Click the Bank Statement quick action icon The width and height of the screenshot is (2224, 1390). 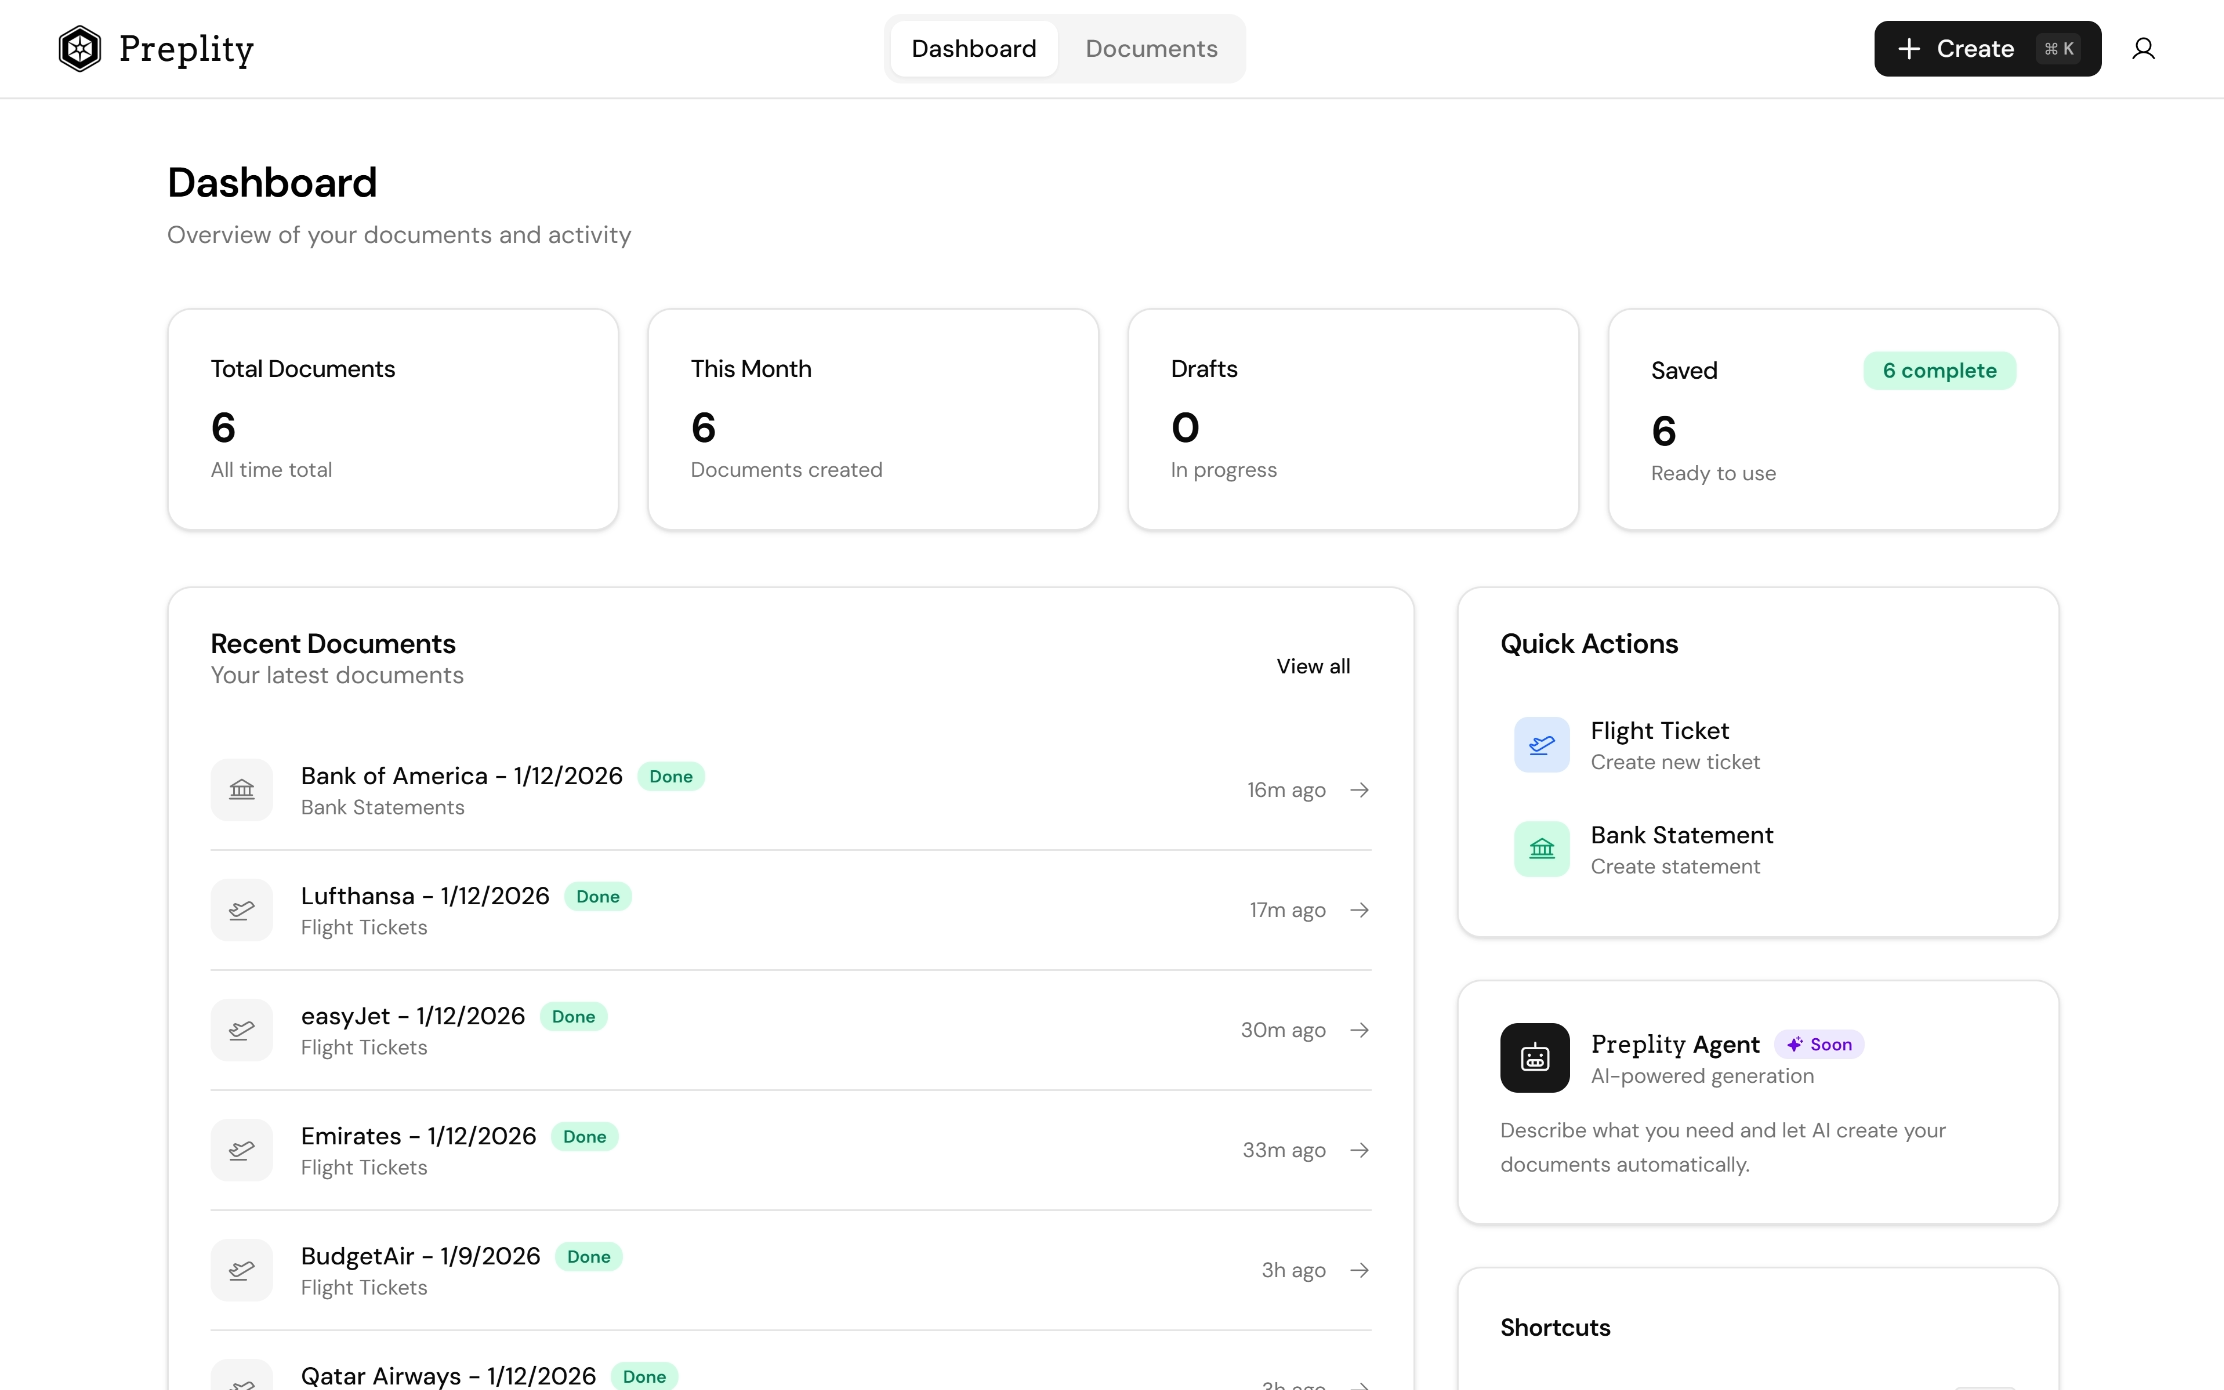[1541, 848]
